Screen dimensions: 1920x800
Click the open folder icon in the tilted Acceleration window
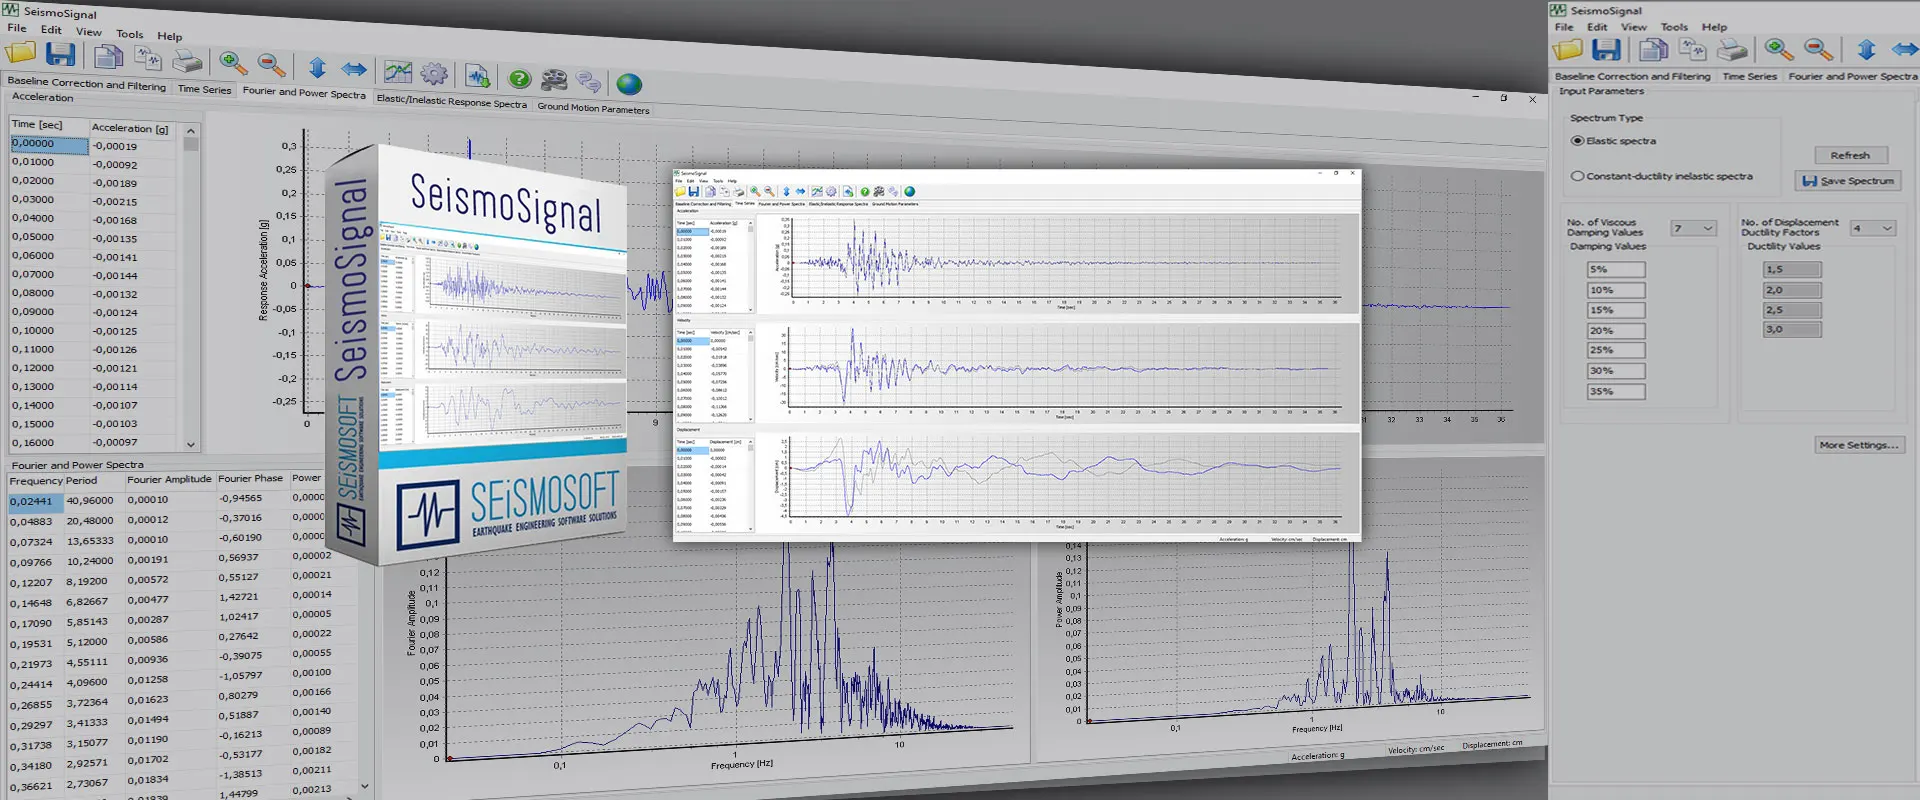20,52
